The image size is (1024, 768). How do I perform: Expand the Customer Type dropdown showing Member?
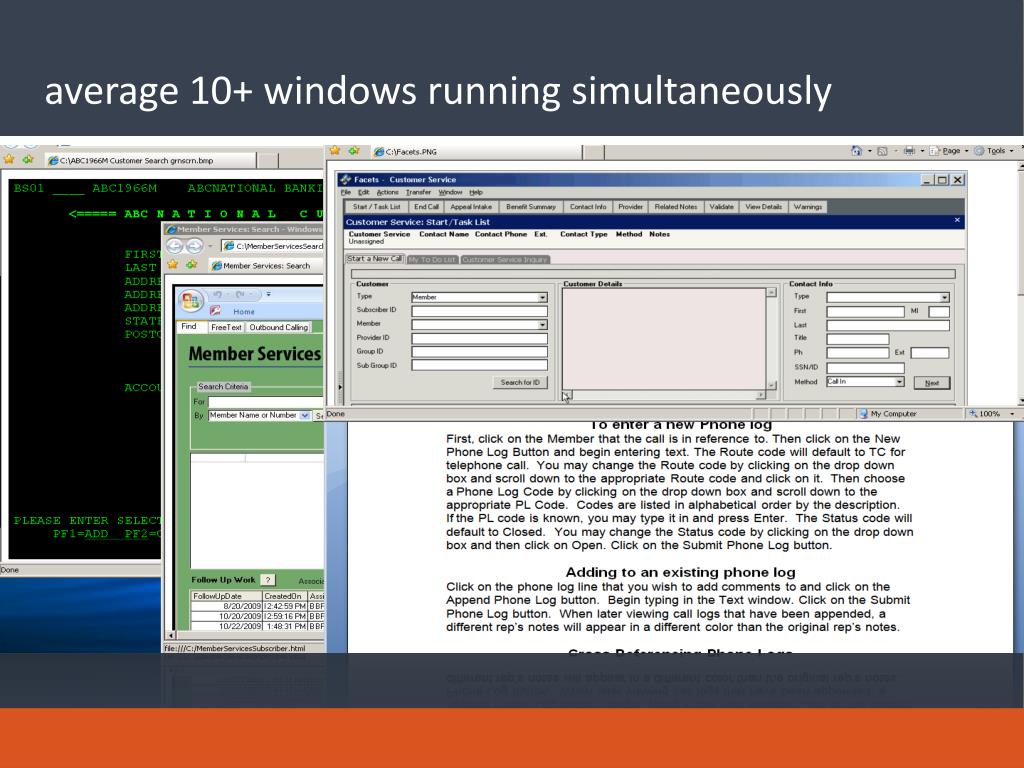coord(542,297)
